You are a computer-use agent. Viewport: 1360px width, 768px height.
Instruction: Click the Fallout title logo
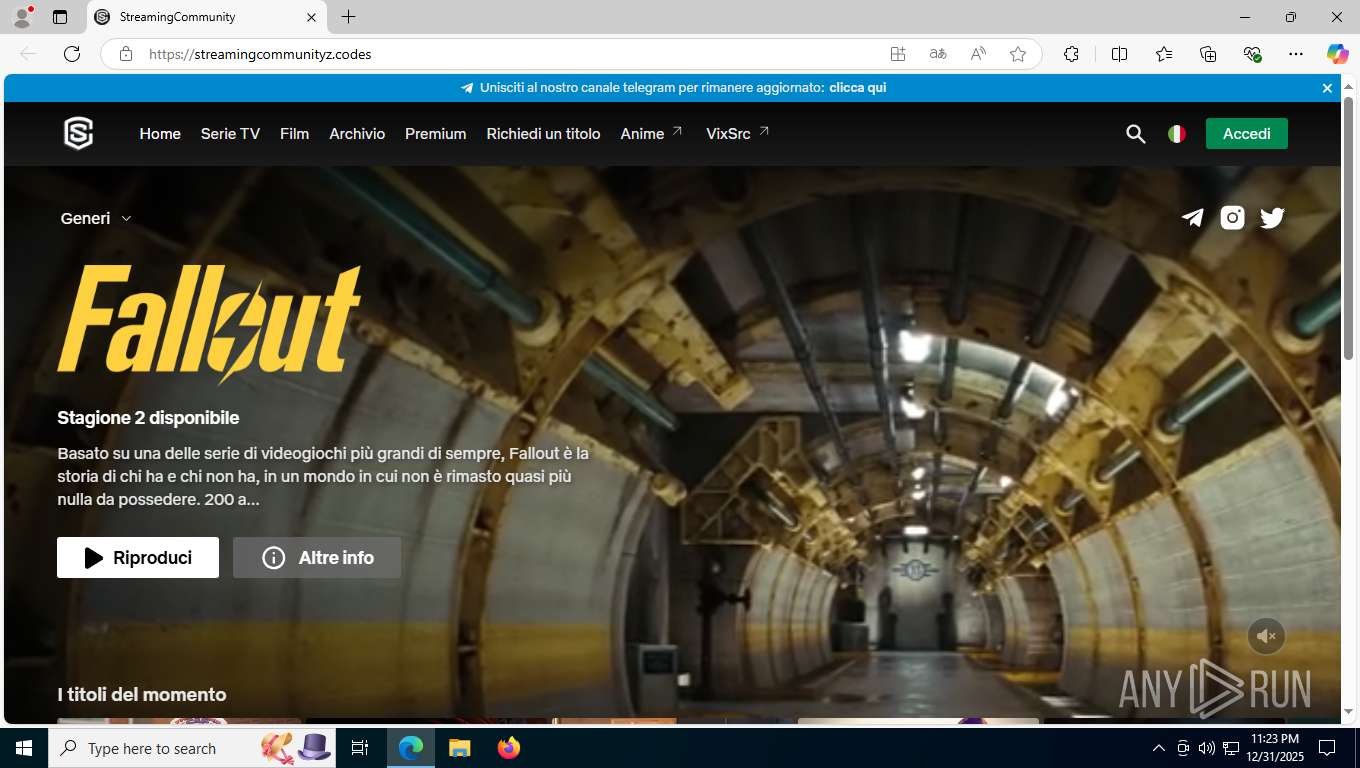(x=209, y=324)
